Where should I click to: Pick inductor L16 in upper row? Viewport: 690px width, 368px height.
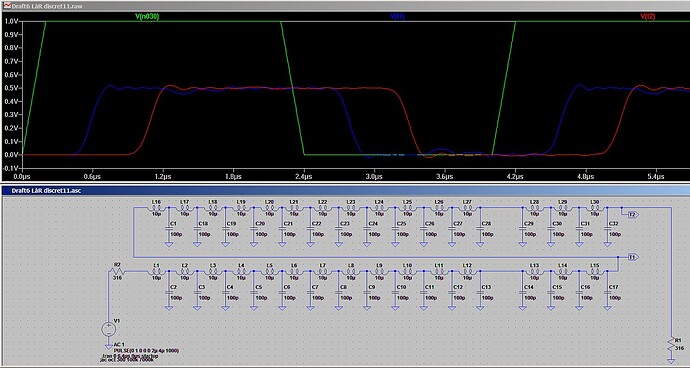point(156,207)
